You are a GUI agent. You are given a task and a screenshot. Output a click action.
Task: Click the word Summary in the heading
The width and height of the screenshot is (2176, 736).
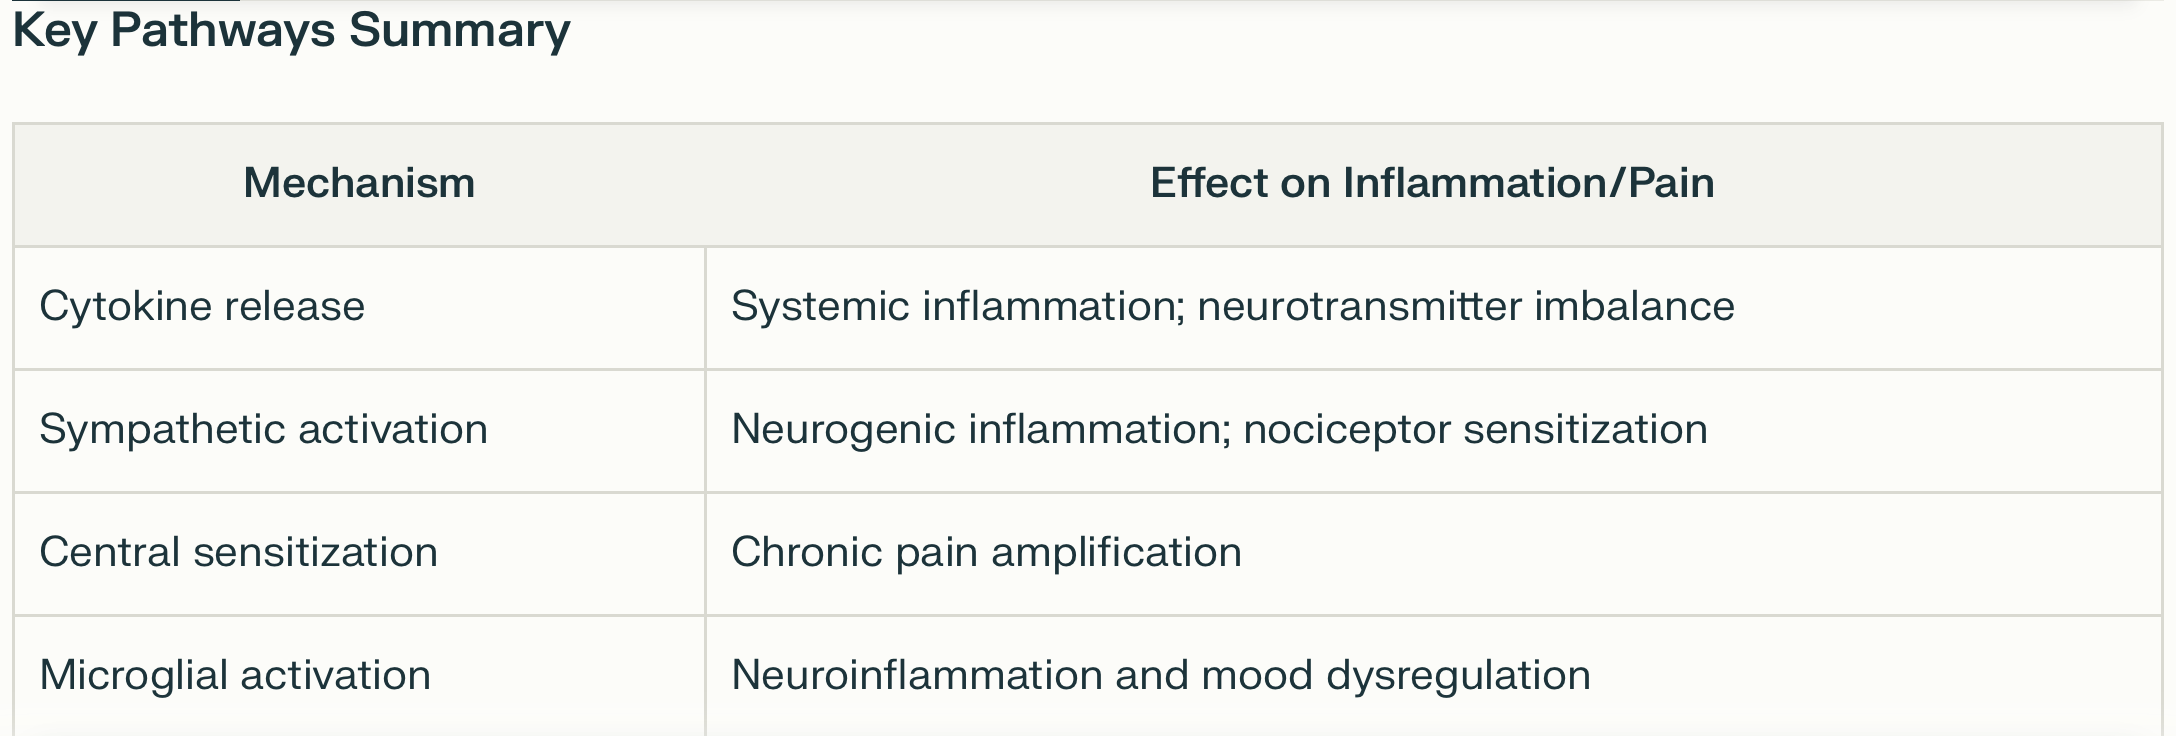(x=459, y=30)
